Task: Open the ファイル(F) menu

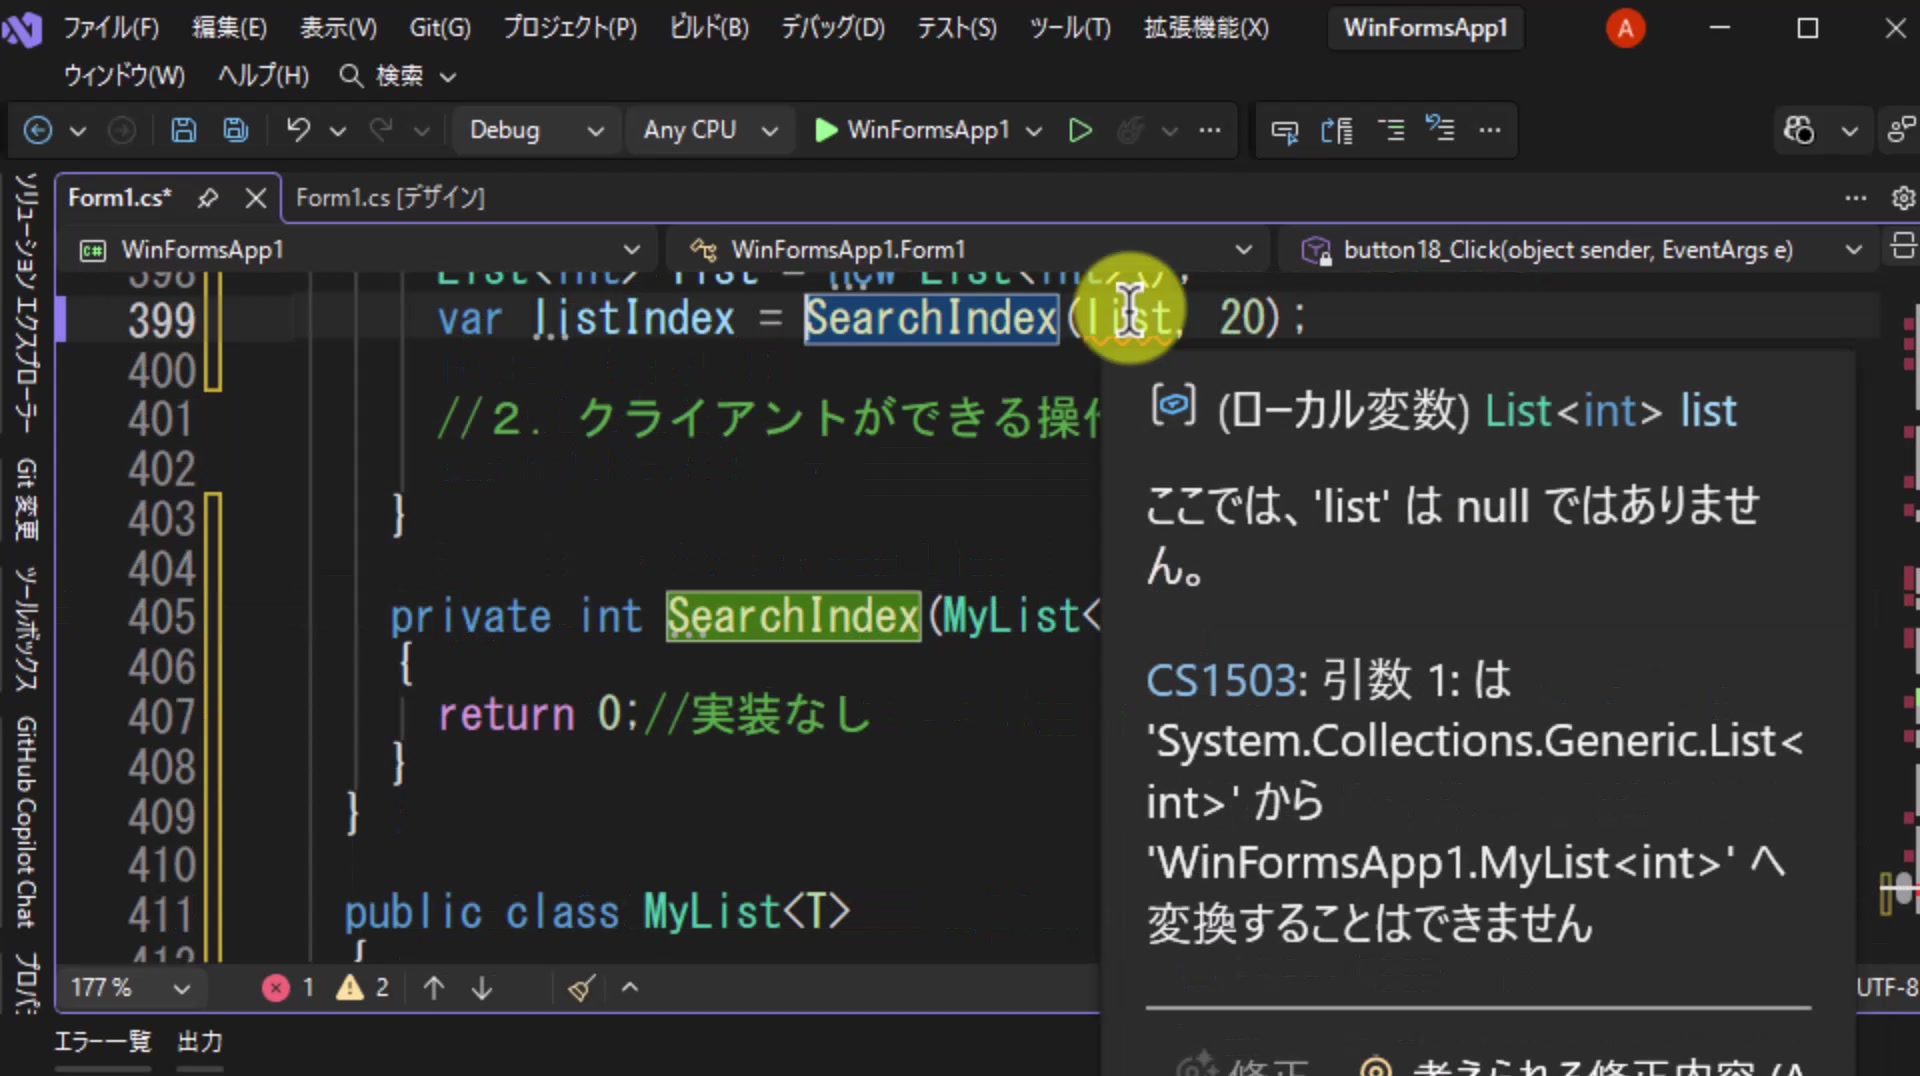Action: pyautogui.click(x=111, y=27)
